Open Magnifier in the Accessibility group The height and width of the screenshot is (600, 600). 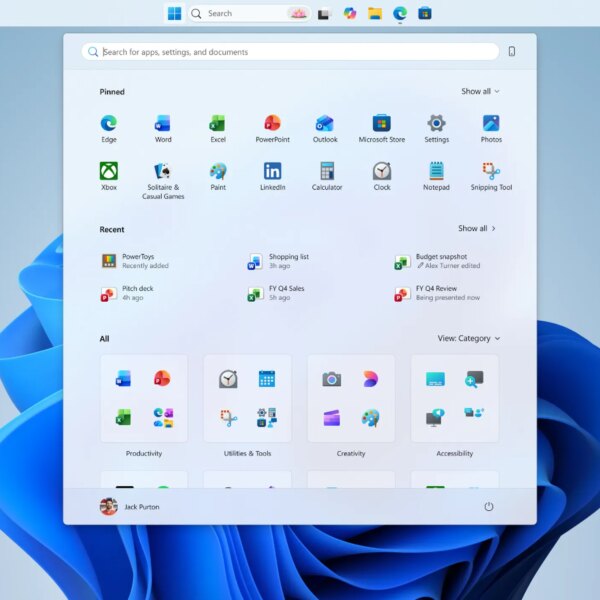click(474, 379)
